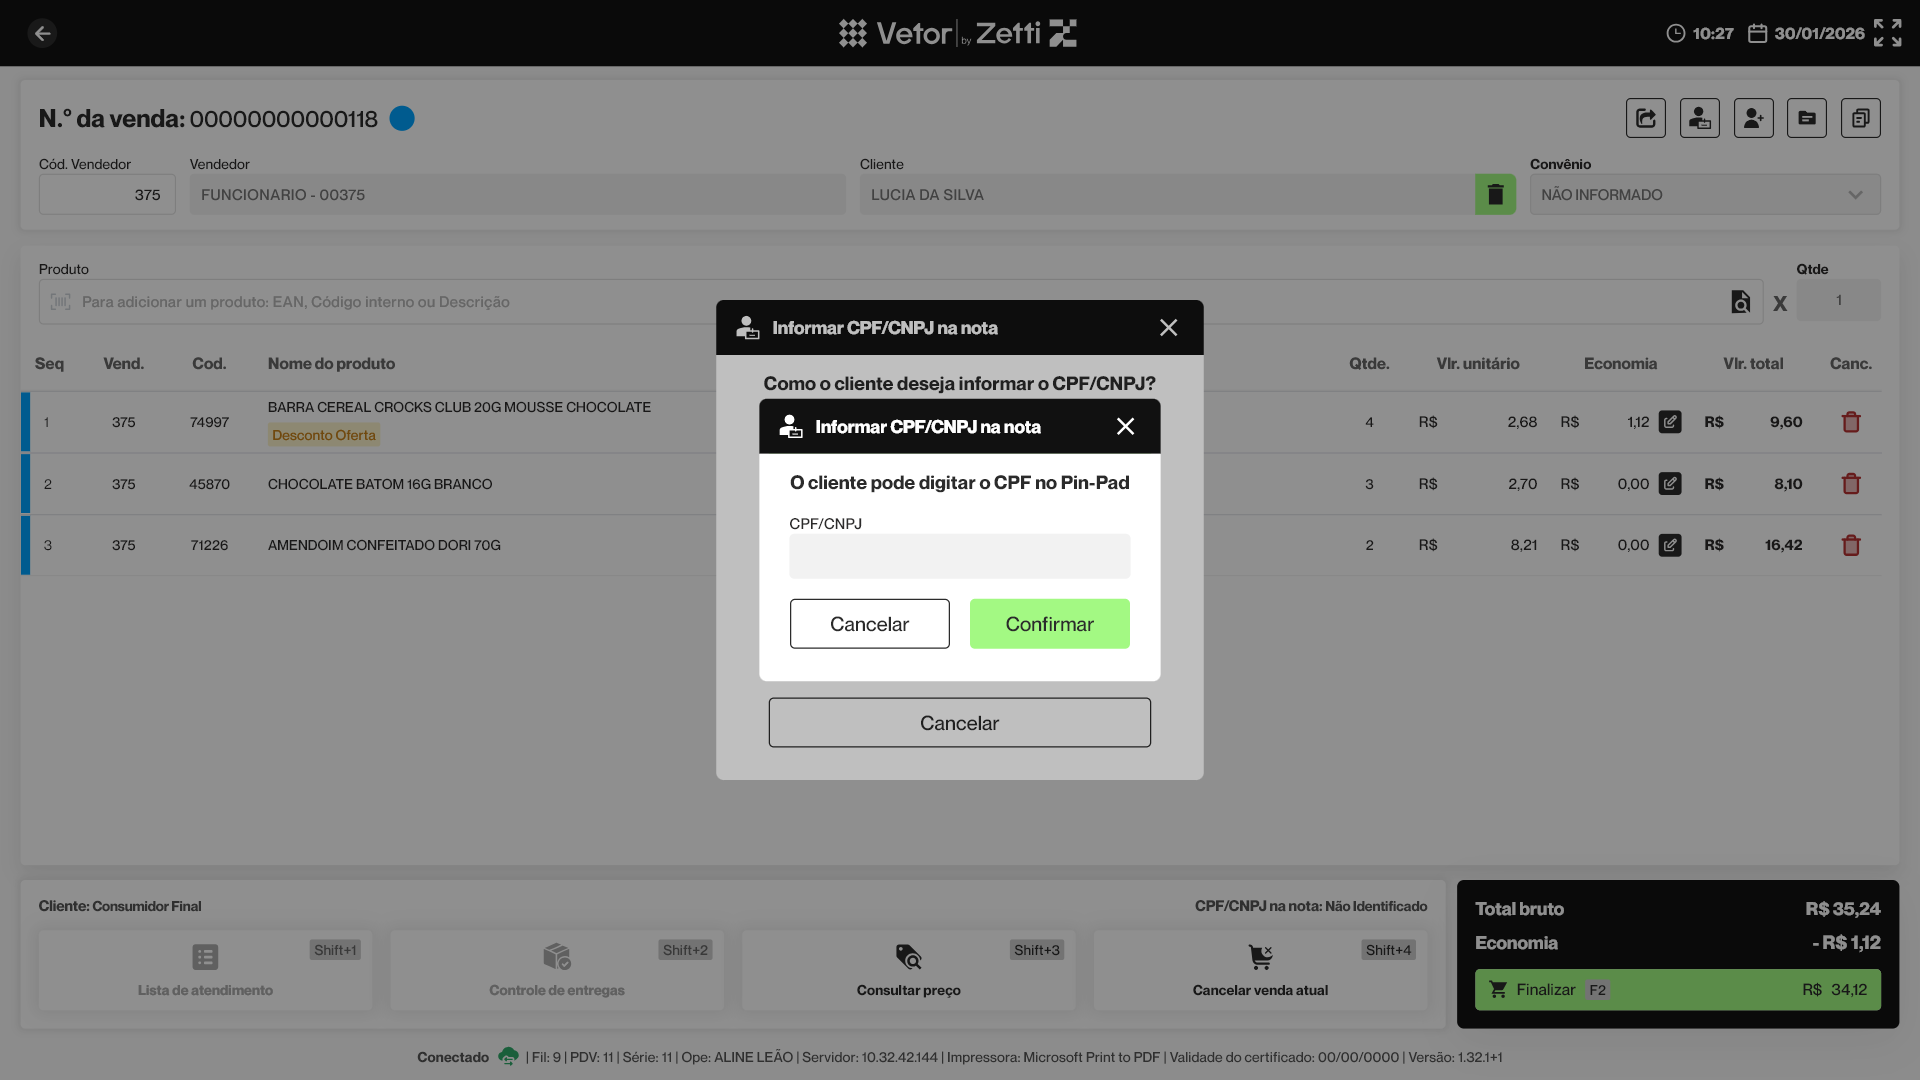The height and width of the screenshot is (1080, 1920).
Task: Select Cancelar venda atual option
Action: (1259, 970)
